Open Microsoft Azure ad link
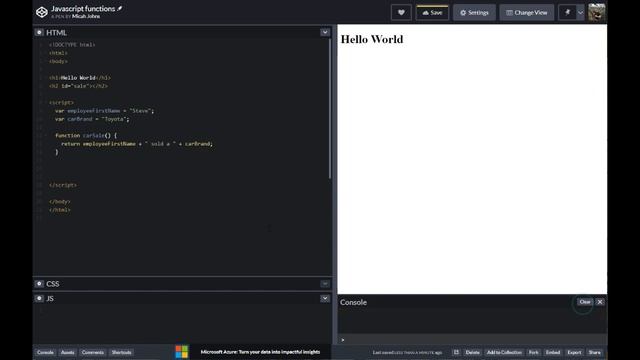Image resolution: width=640 pixels, height=360 pixels. [x=260, y=352]
